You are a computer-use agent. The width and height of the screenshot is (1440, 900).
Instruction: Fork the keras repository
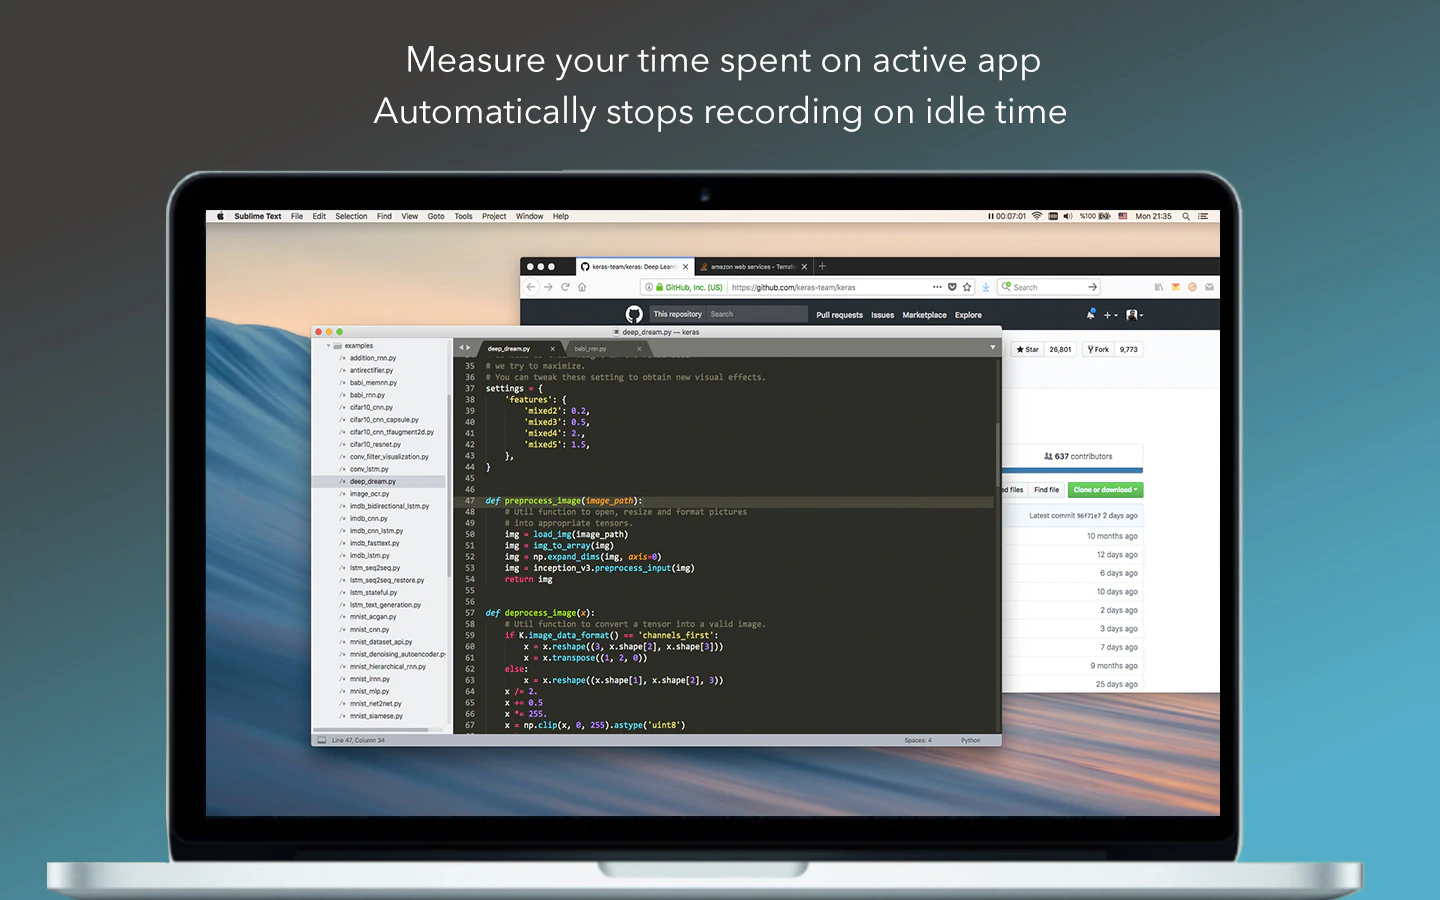[x=1098, y=349]
